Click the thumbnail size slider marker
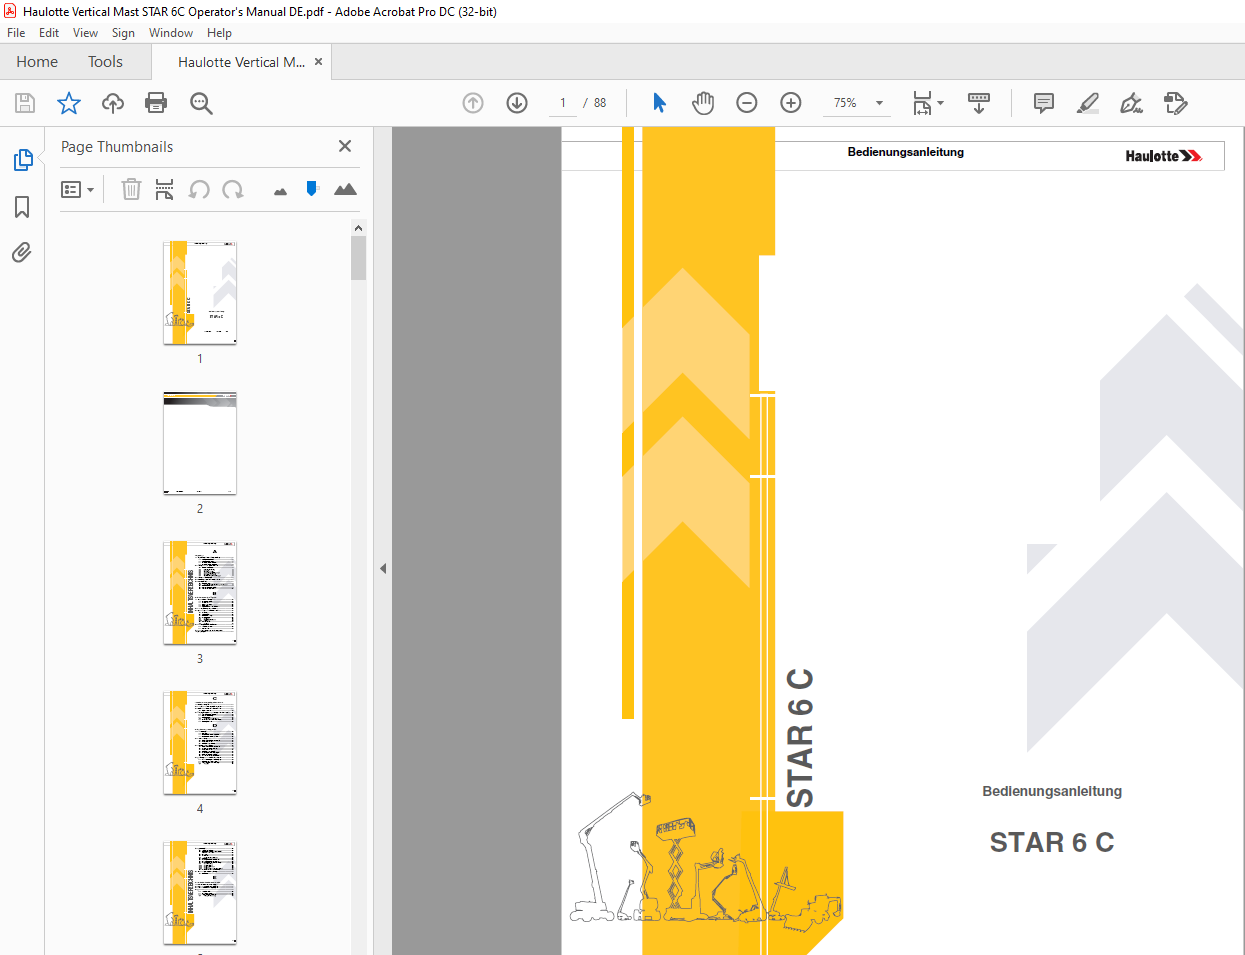The width and height of the screenshot is (1245, 955). point(312,188)
